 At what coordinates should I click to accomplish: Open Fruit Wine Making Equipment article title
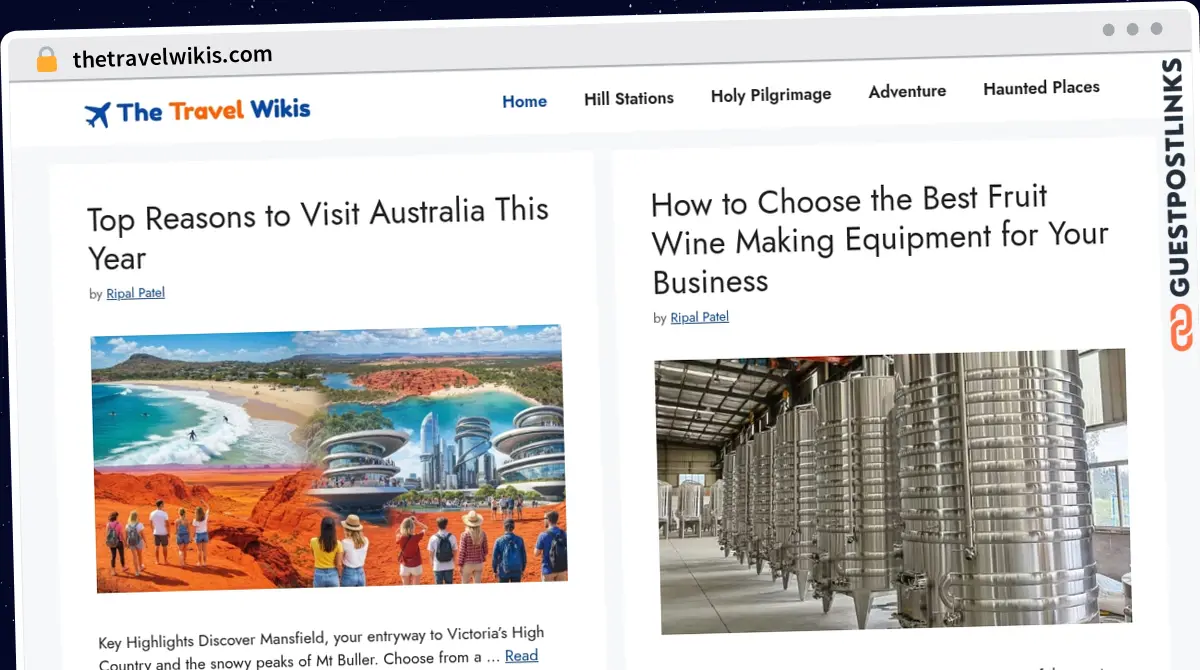click(x=880, y=240)
